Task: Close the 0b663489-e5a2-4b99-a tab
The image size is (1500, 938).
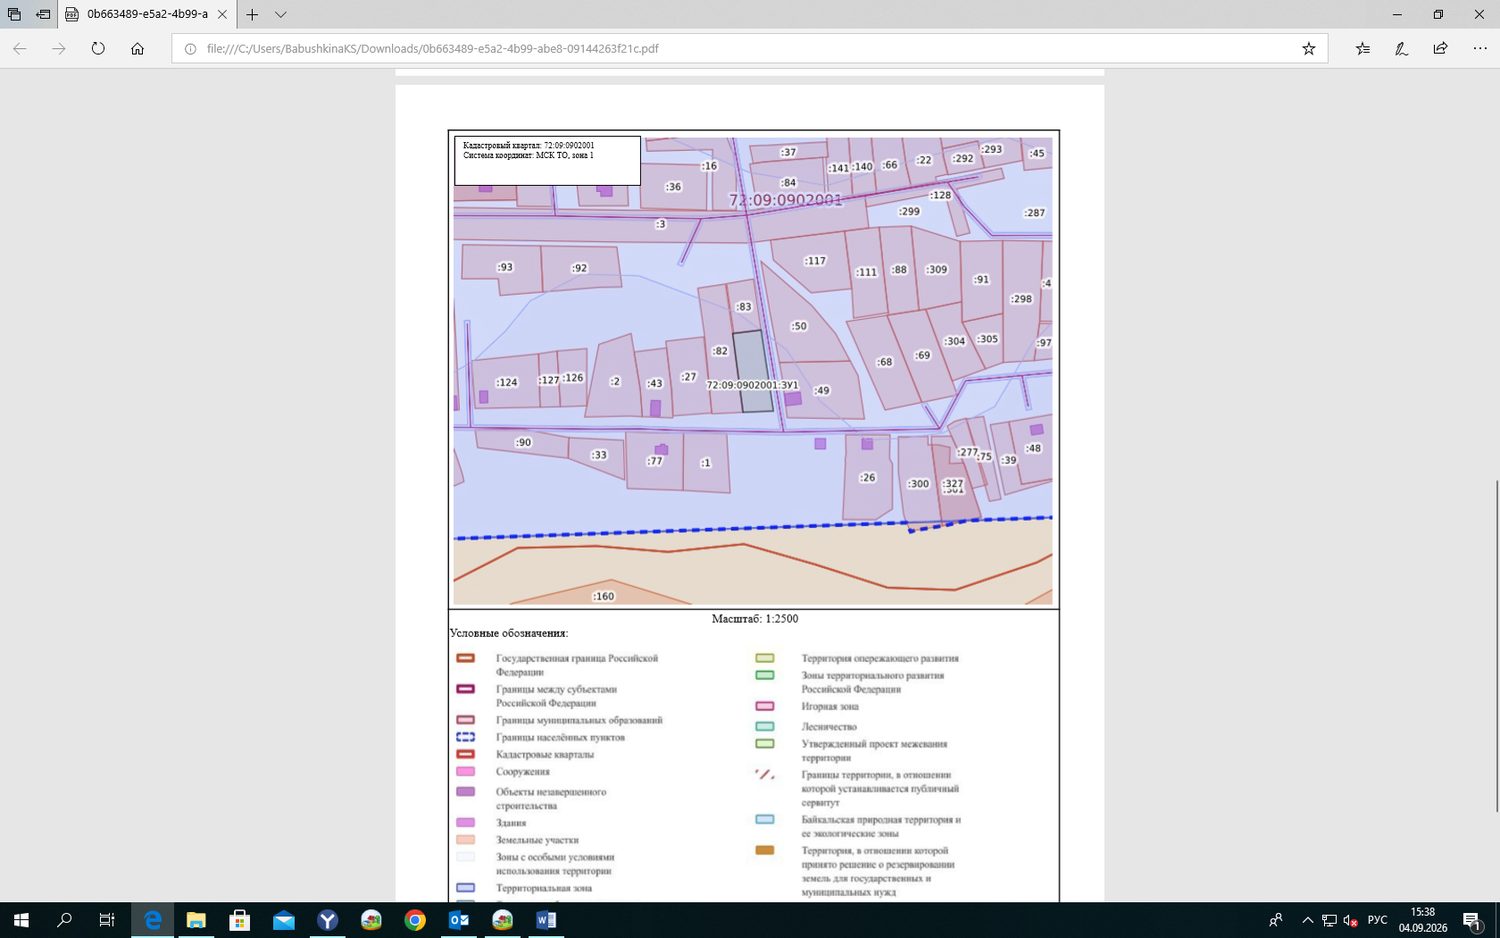Action: point(222,15)
